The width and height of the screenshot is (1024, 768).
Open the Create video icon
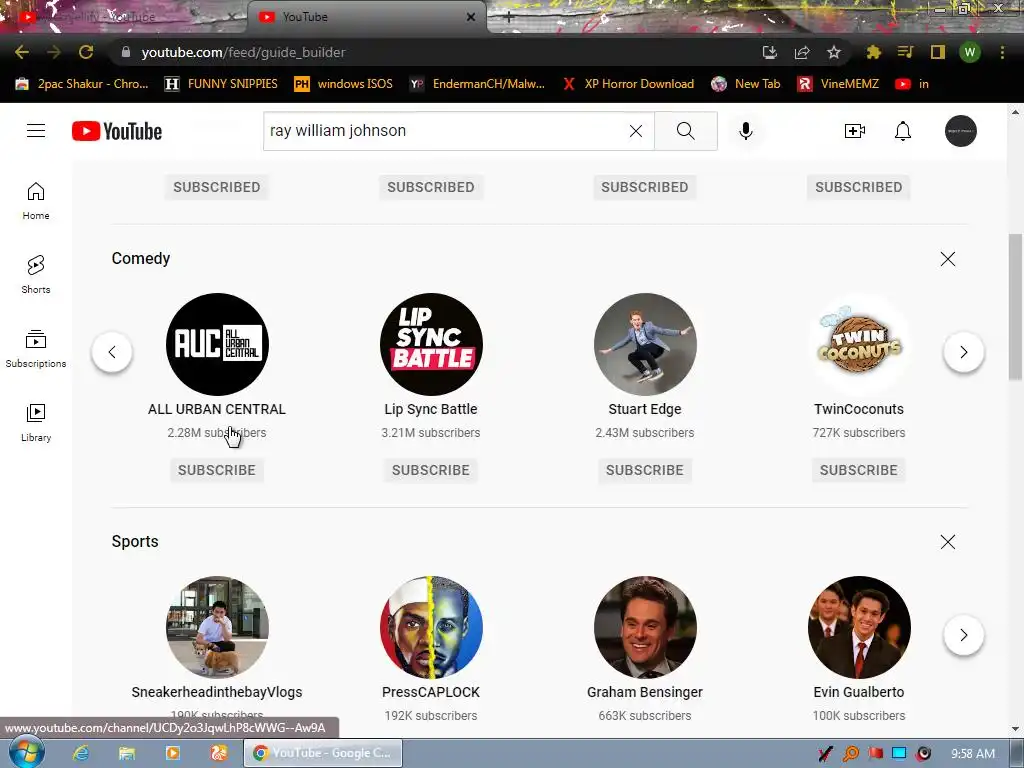pos(854,131)
